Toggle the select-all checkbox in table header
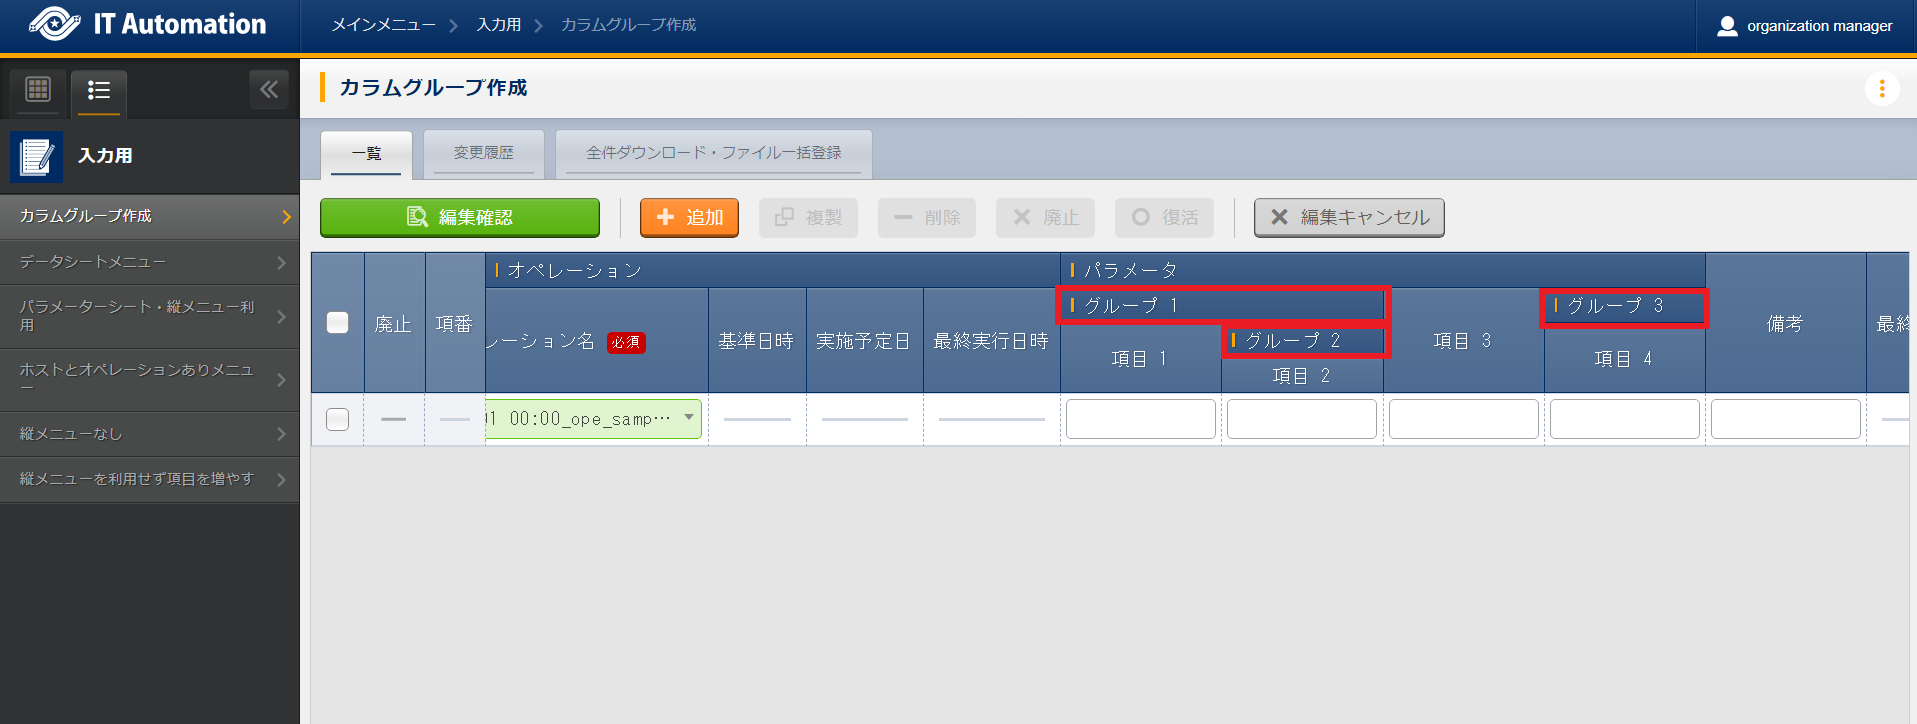This screenshot has height=724, width=1917. 338,323
